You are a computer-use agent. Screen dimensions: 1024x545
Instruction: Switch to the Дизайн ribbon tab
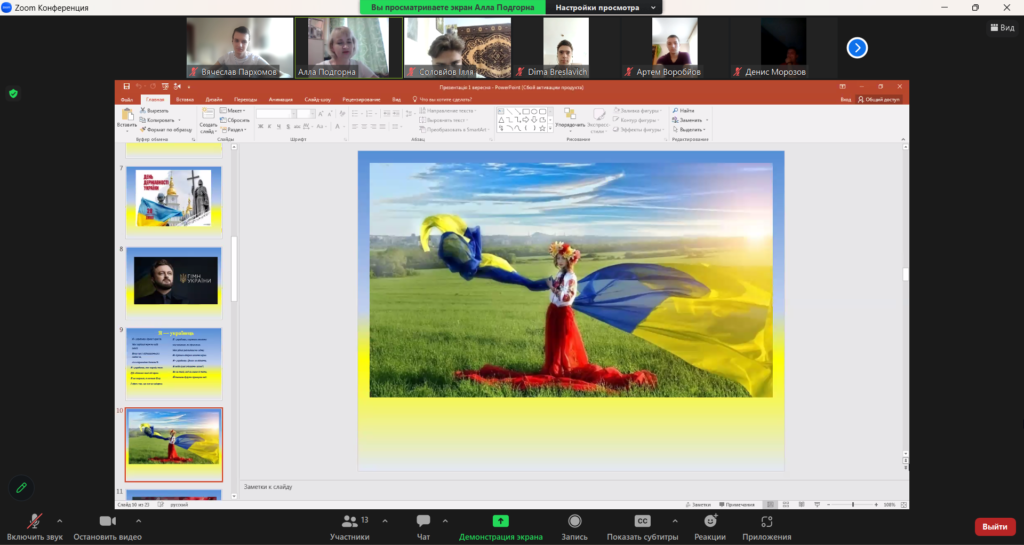tap(214, 100)
